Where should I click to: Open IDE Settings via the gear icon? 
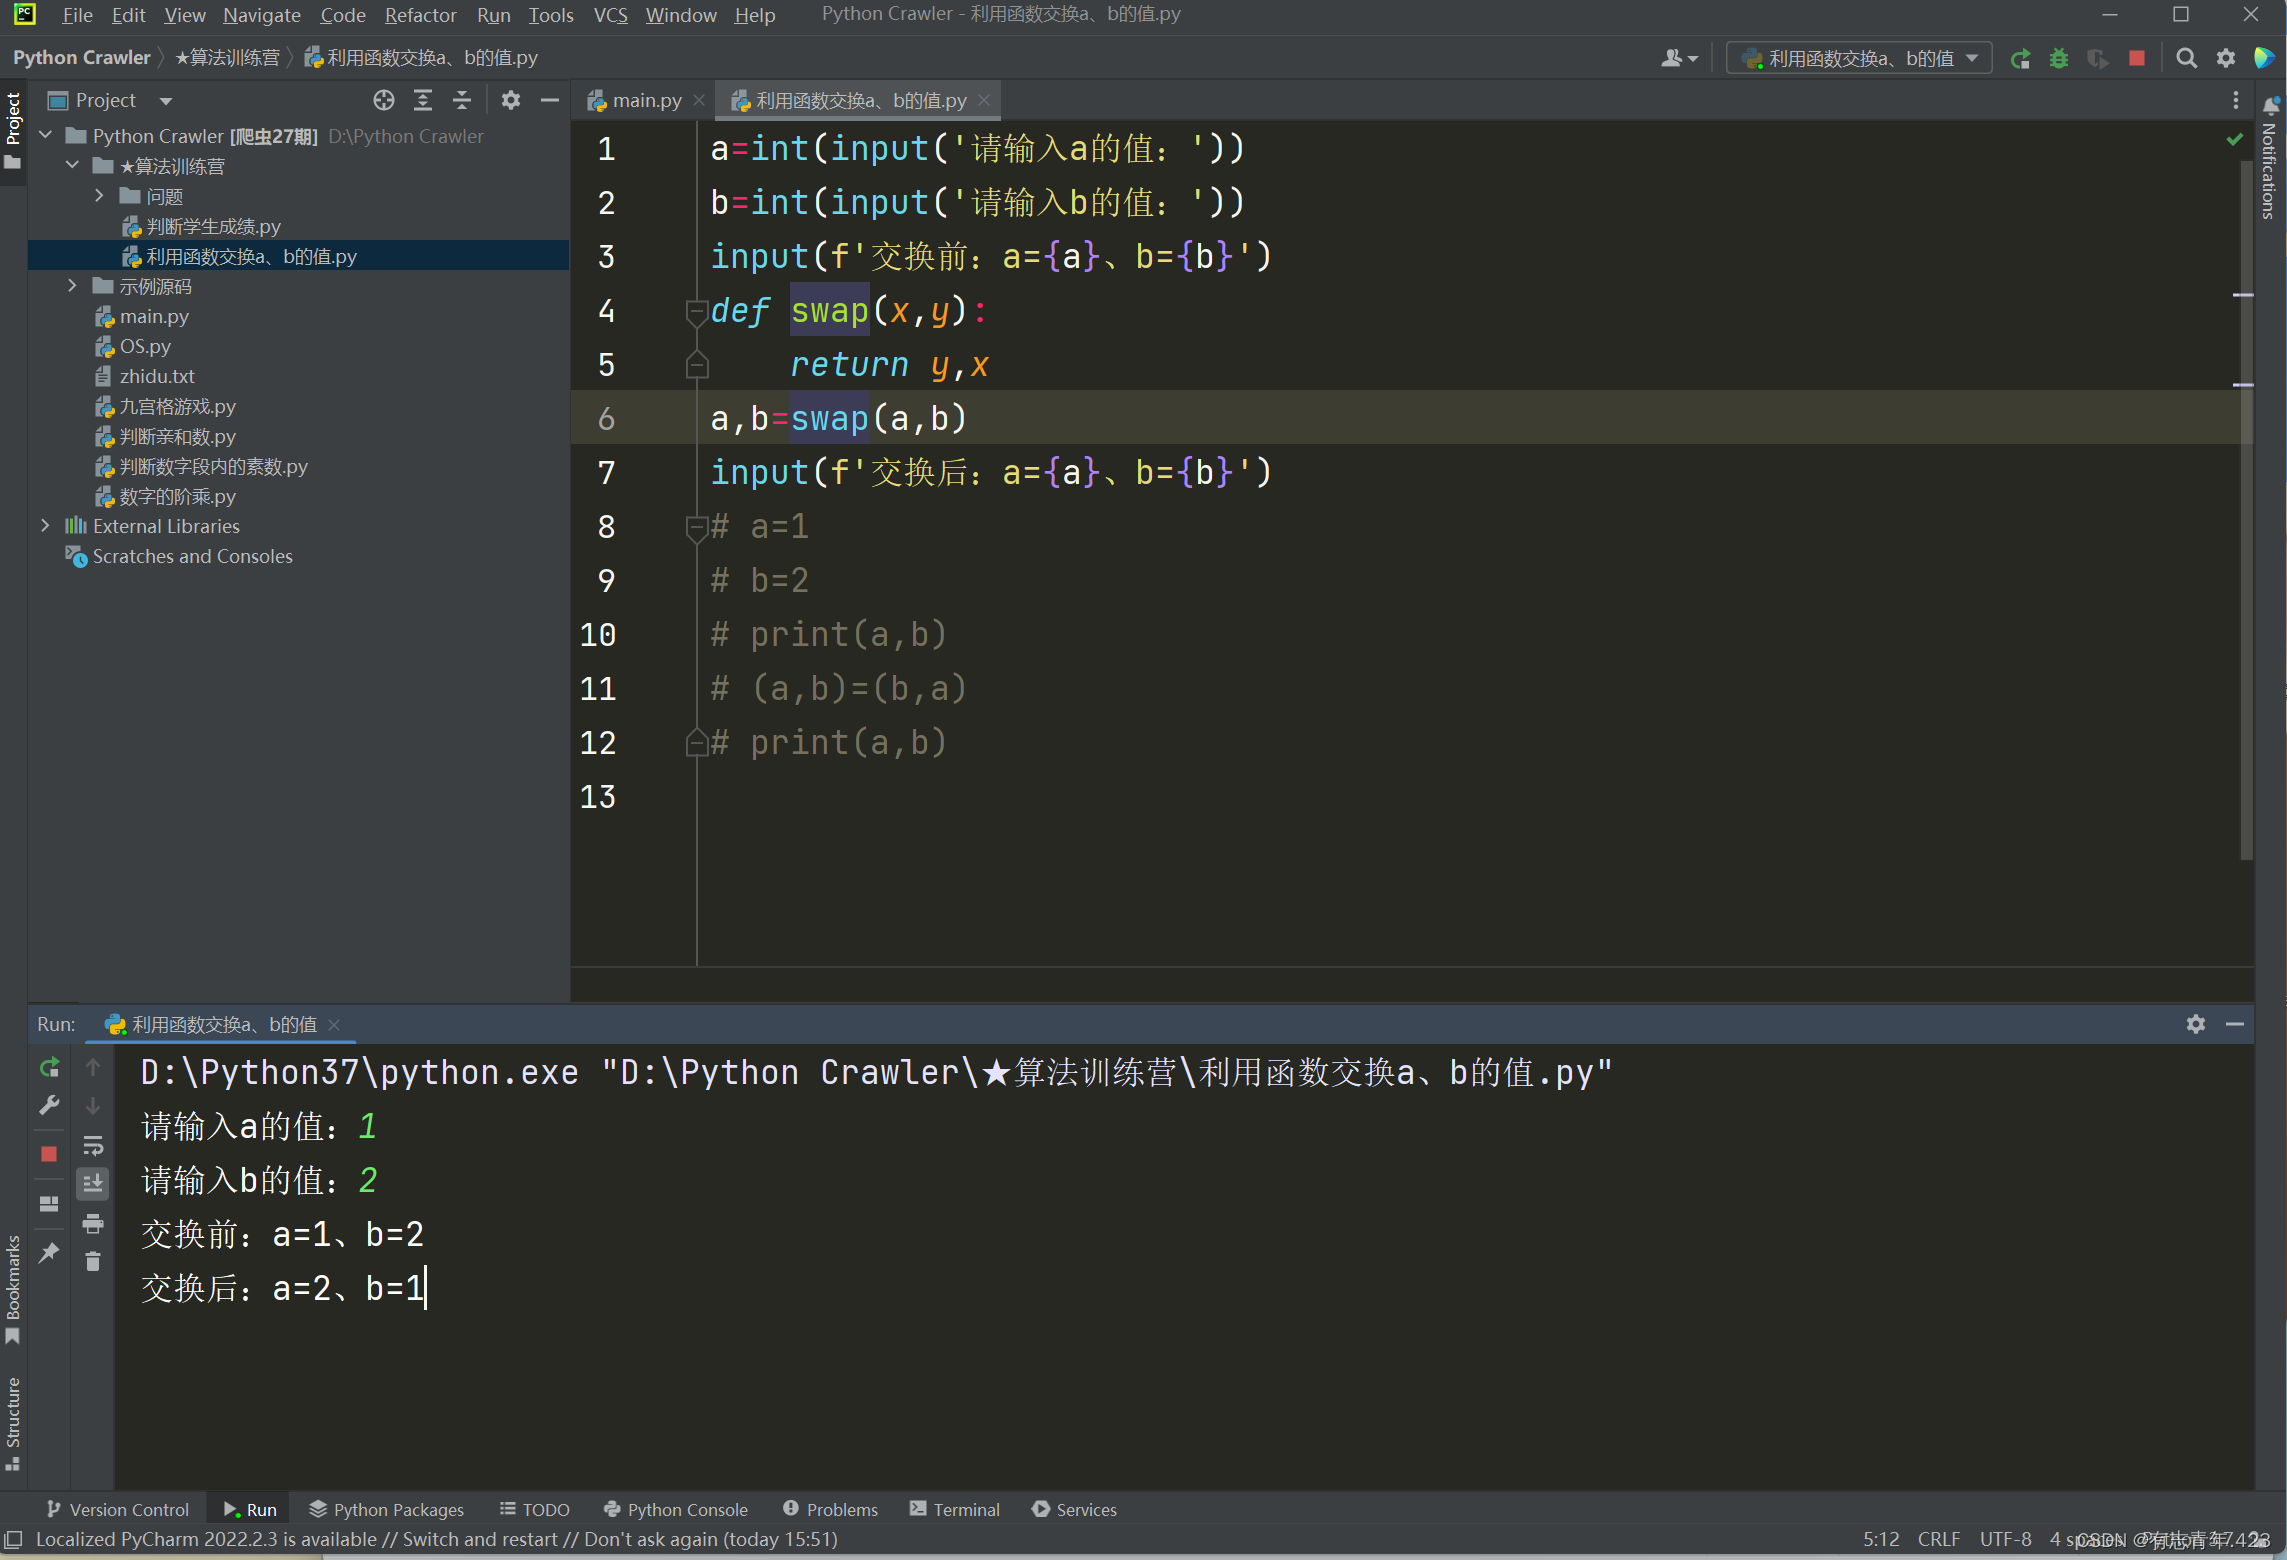[2226, 58]
